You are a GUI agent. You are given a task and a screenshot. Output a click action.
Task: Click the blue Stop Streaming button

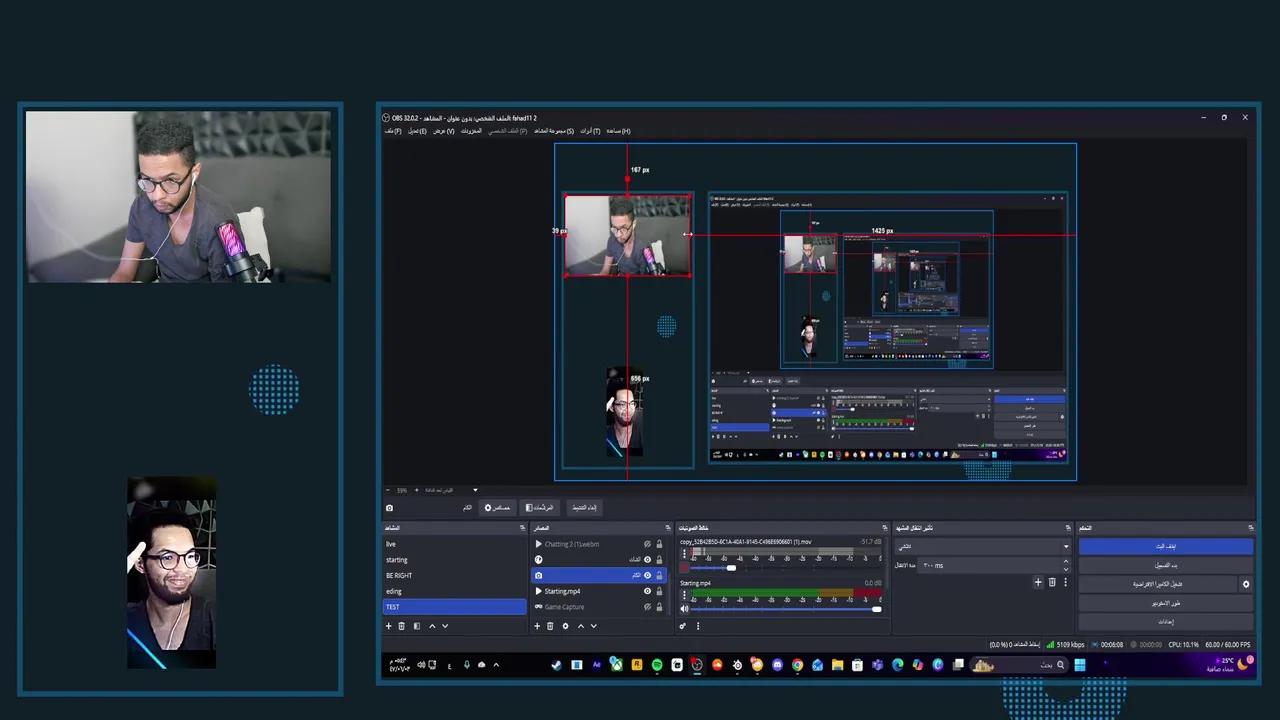(1166, 546)
